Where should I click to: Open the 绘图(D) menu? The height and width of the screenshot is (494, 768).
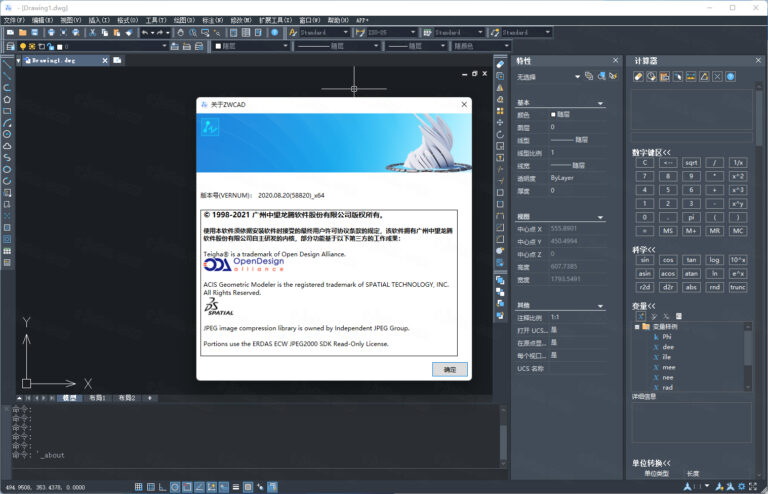pyautogui.click(x=184, y=20)
